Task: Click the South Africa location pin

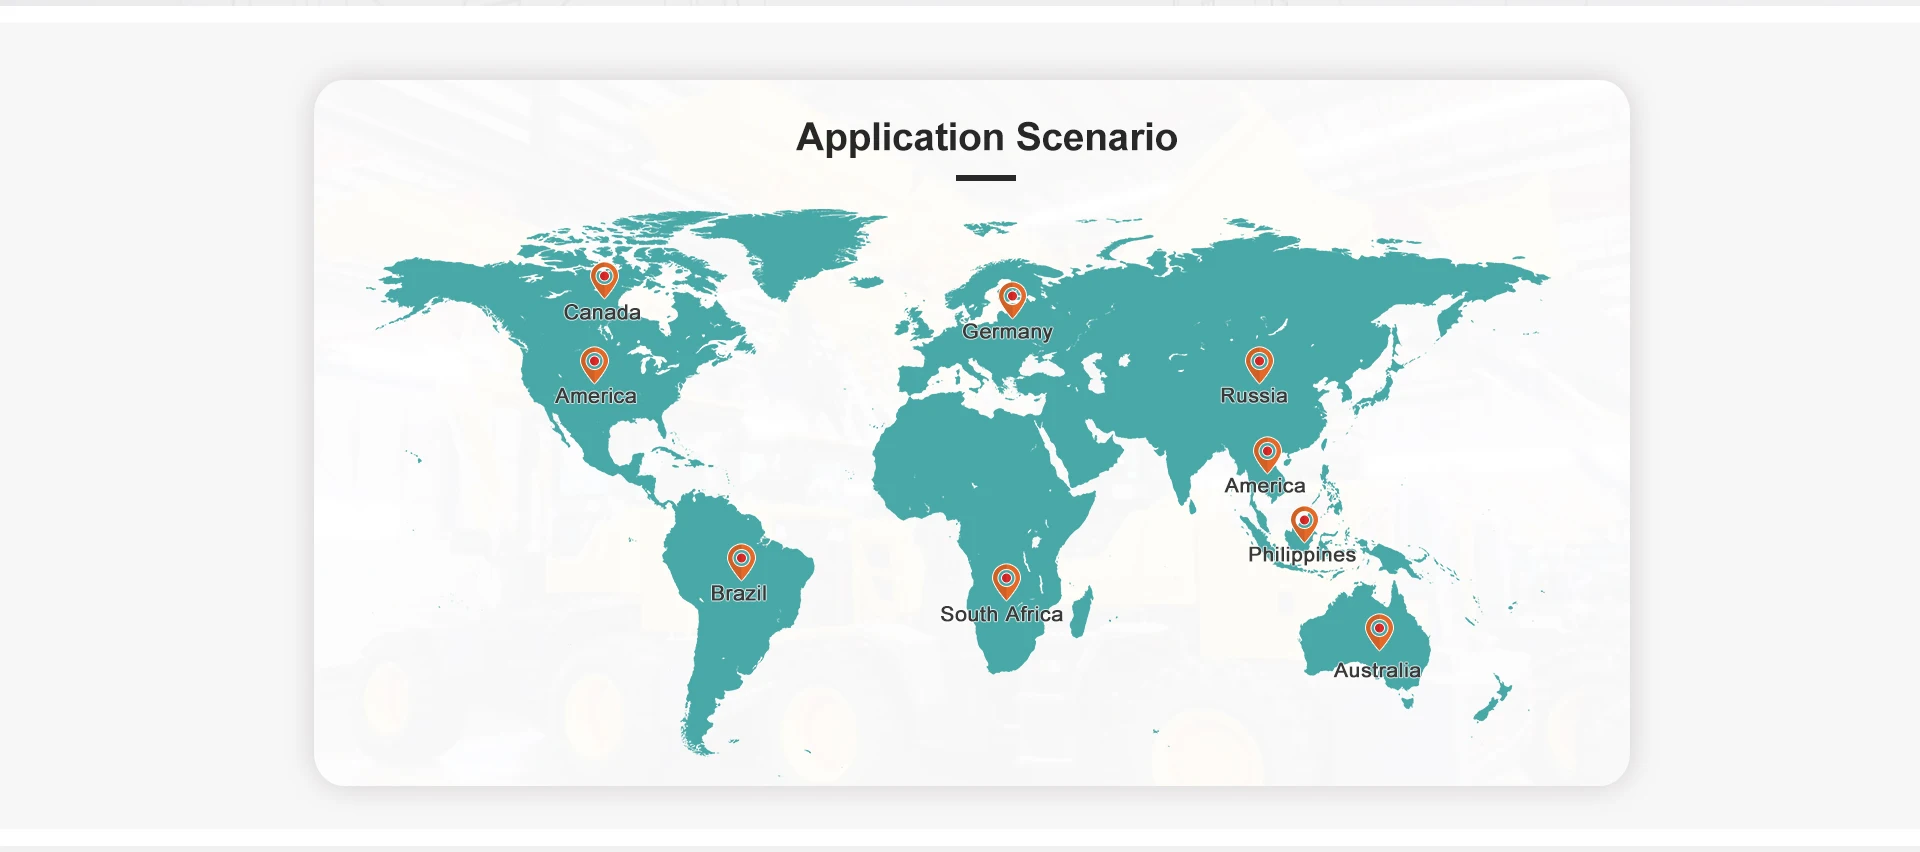Action: [x=1006, y=580]
